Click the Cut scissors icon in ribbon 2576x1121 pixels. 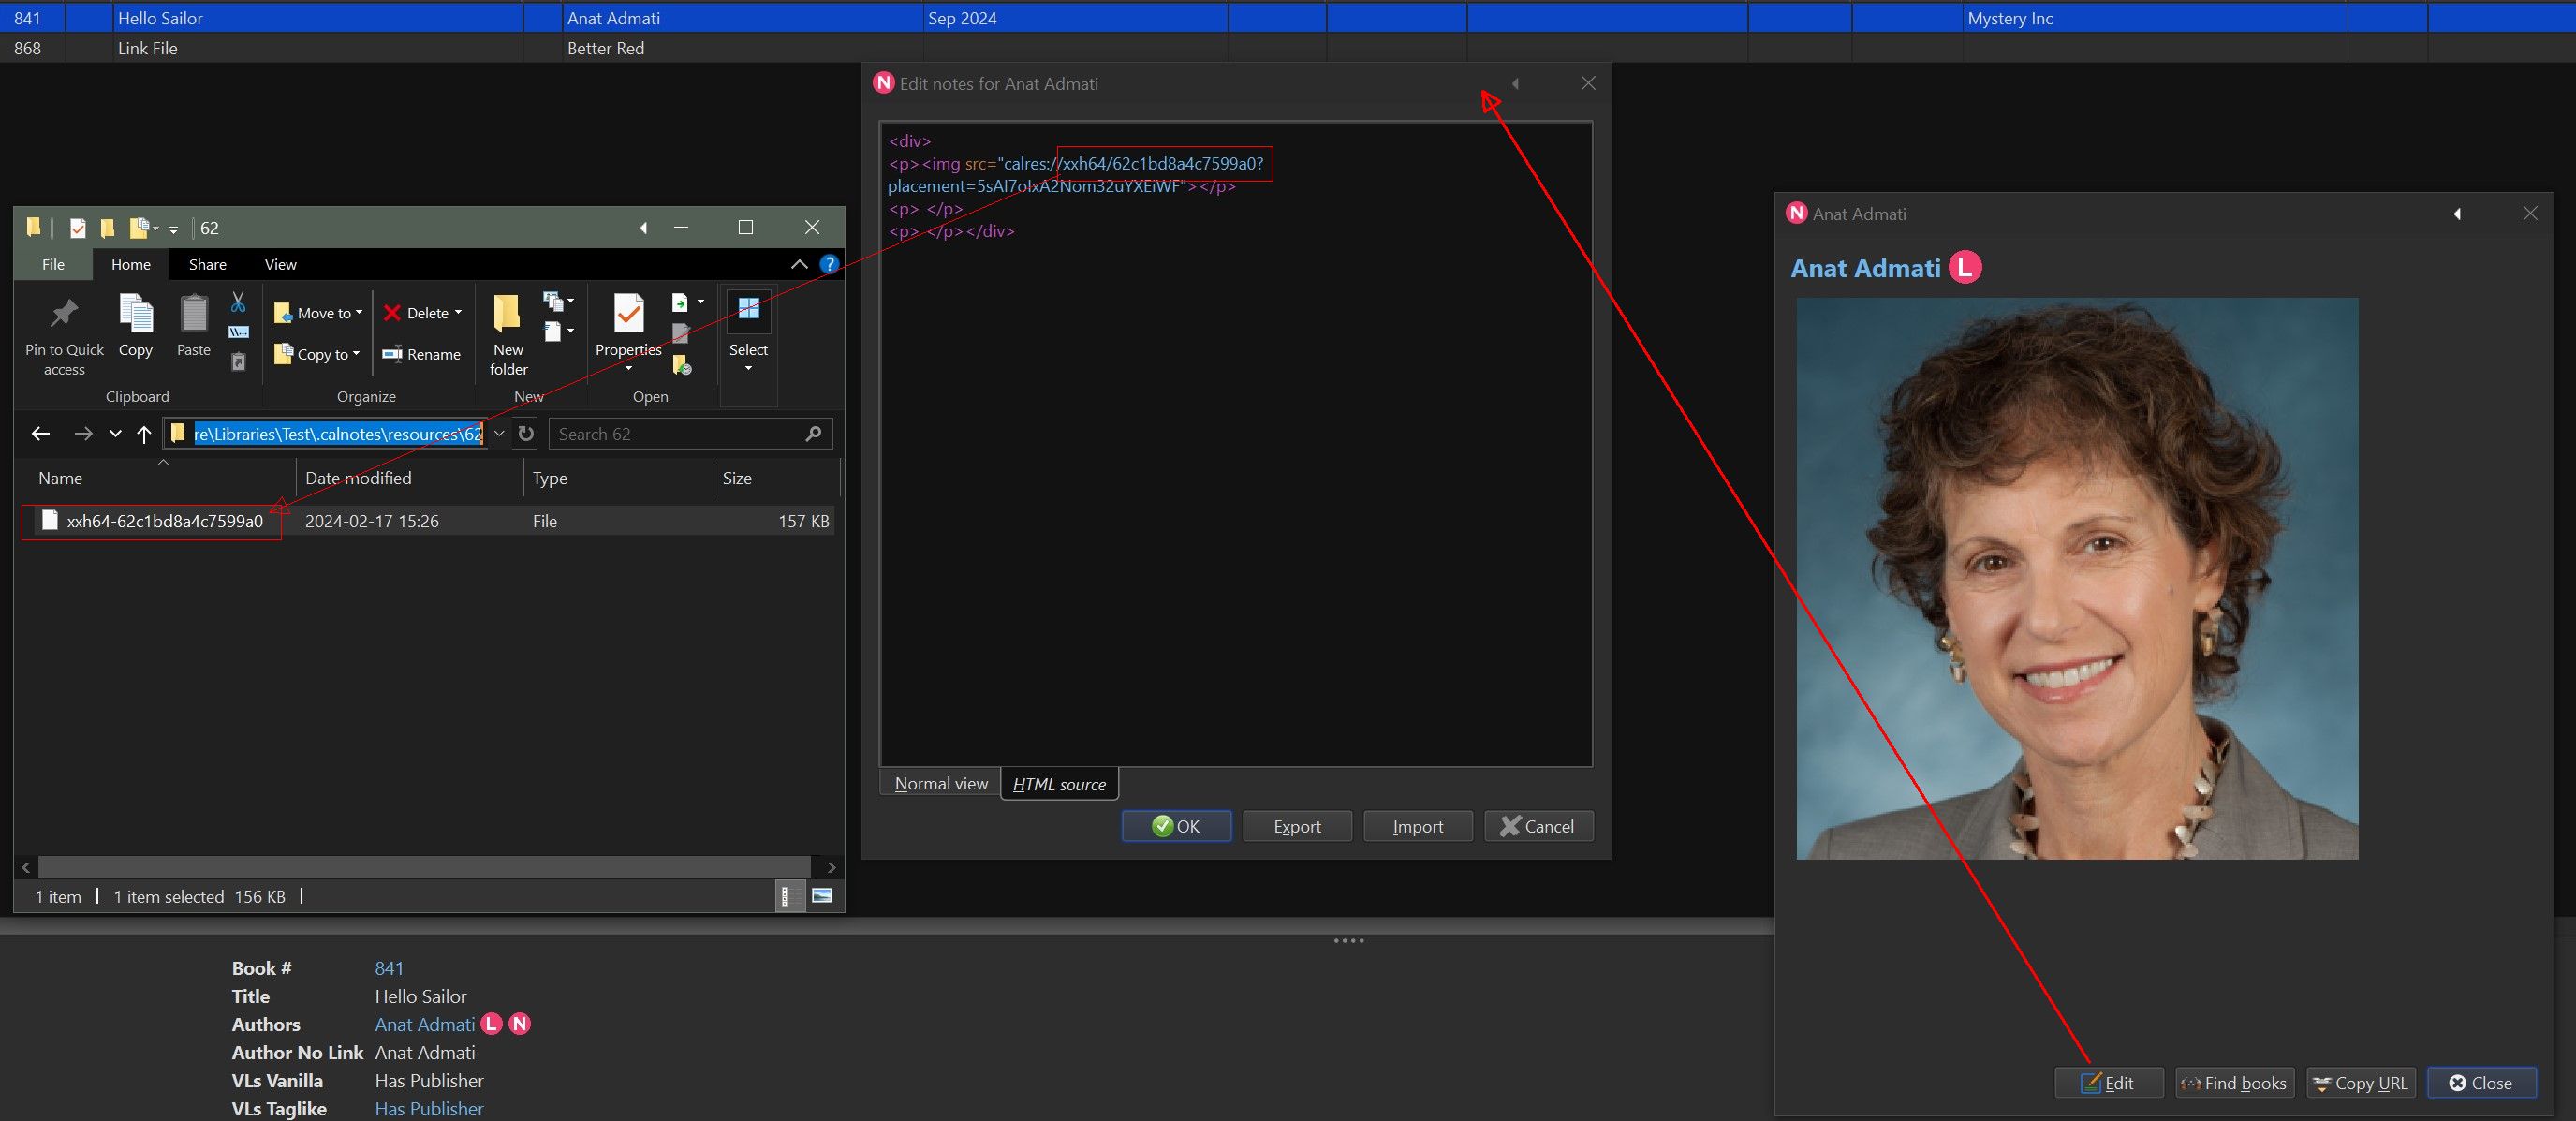click(238, 302)
